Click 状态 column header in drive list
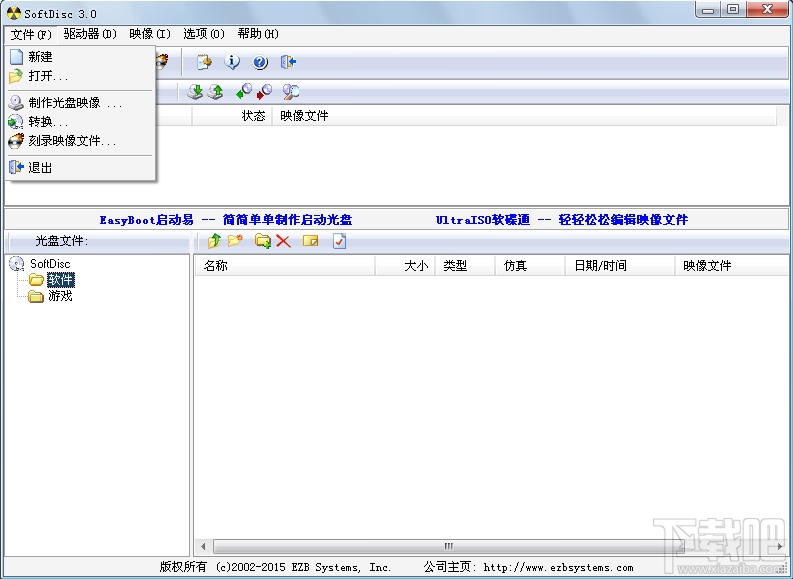 [232, 116]
